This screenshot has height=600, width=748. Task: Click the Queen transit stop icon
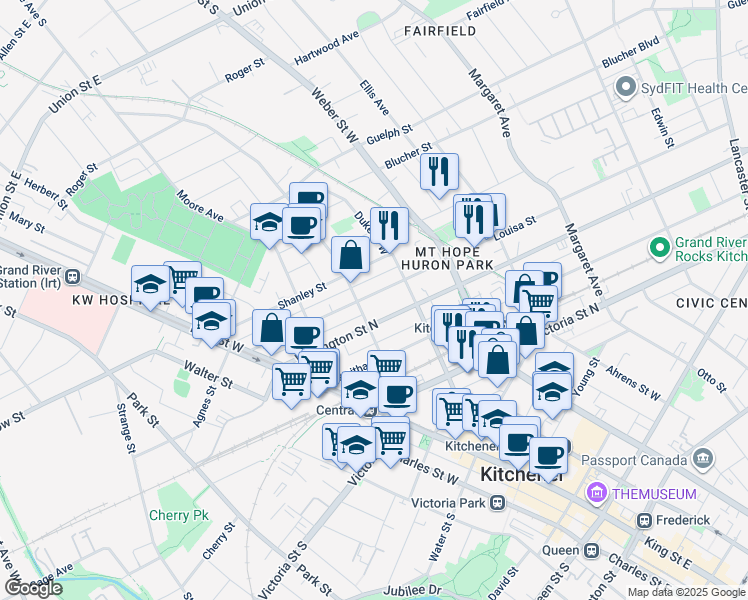pyautogui.click(x=592, y=551)
